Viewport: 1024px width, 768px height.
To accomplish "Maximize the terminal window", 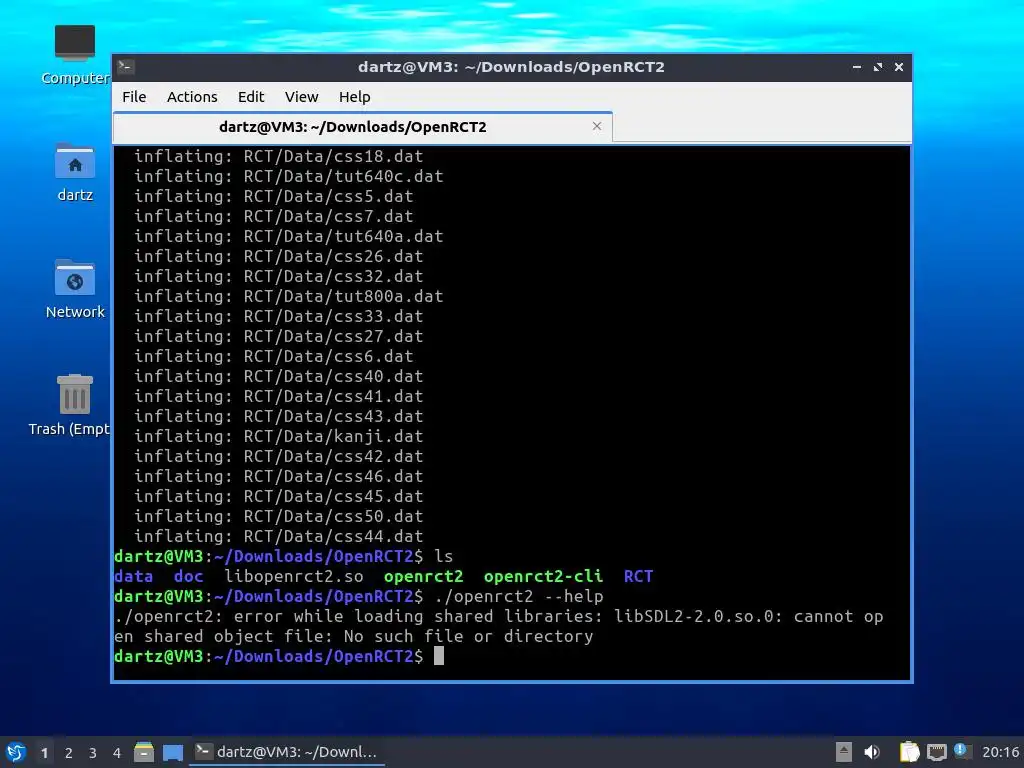I will tap(878, 67).
